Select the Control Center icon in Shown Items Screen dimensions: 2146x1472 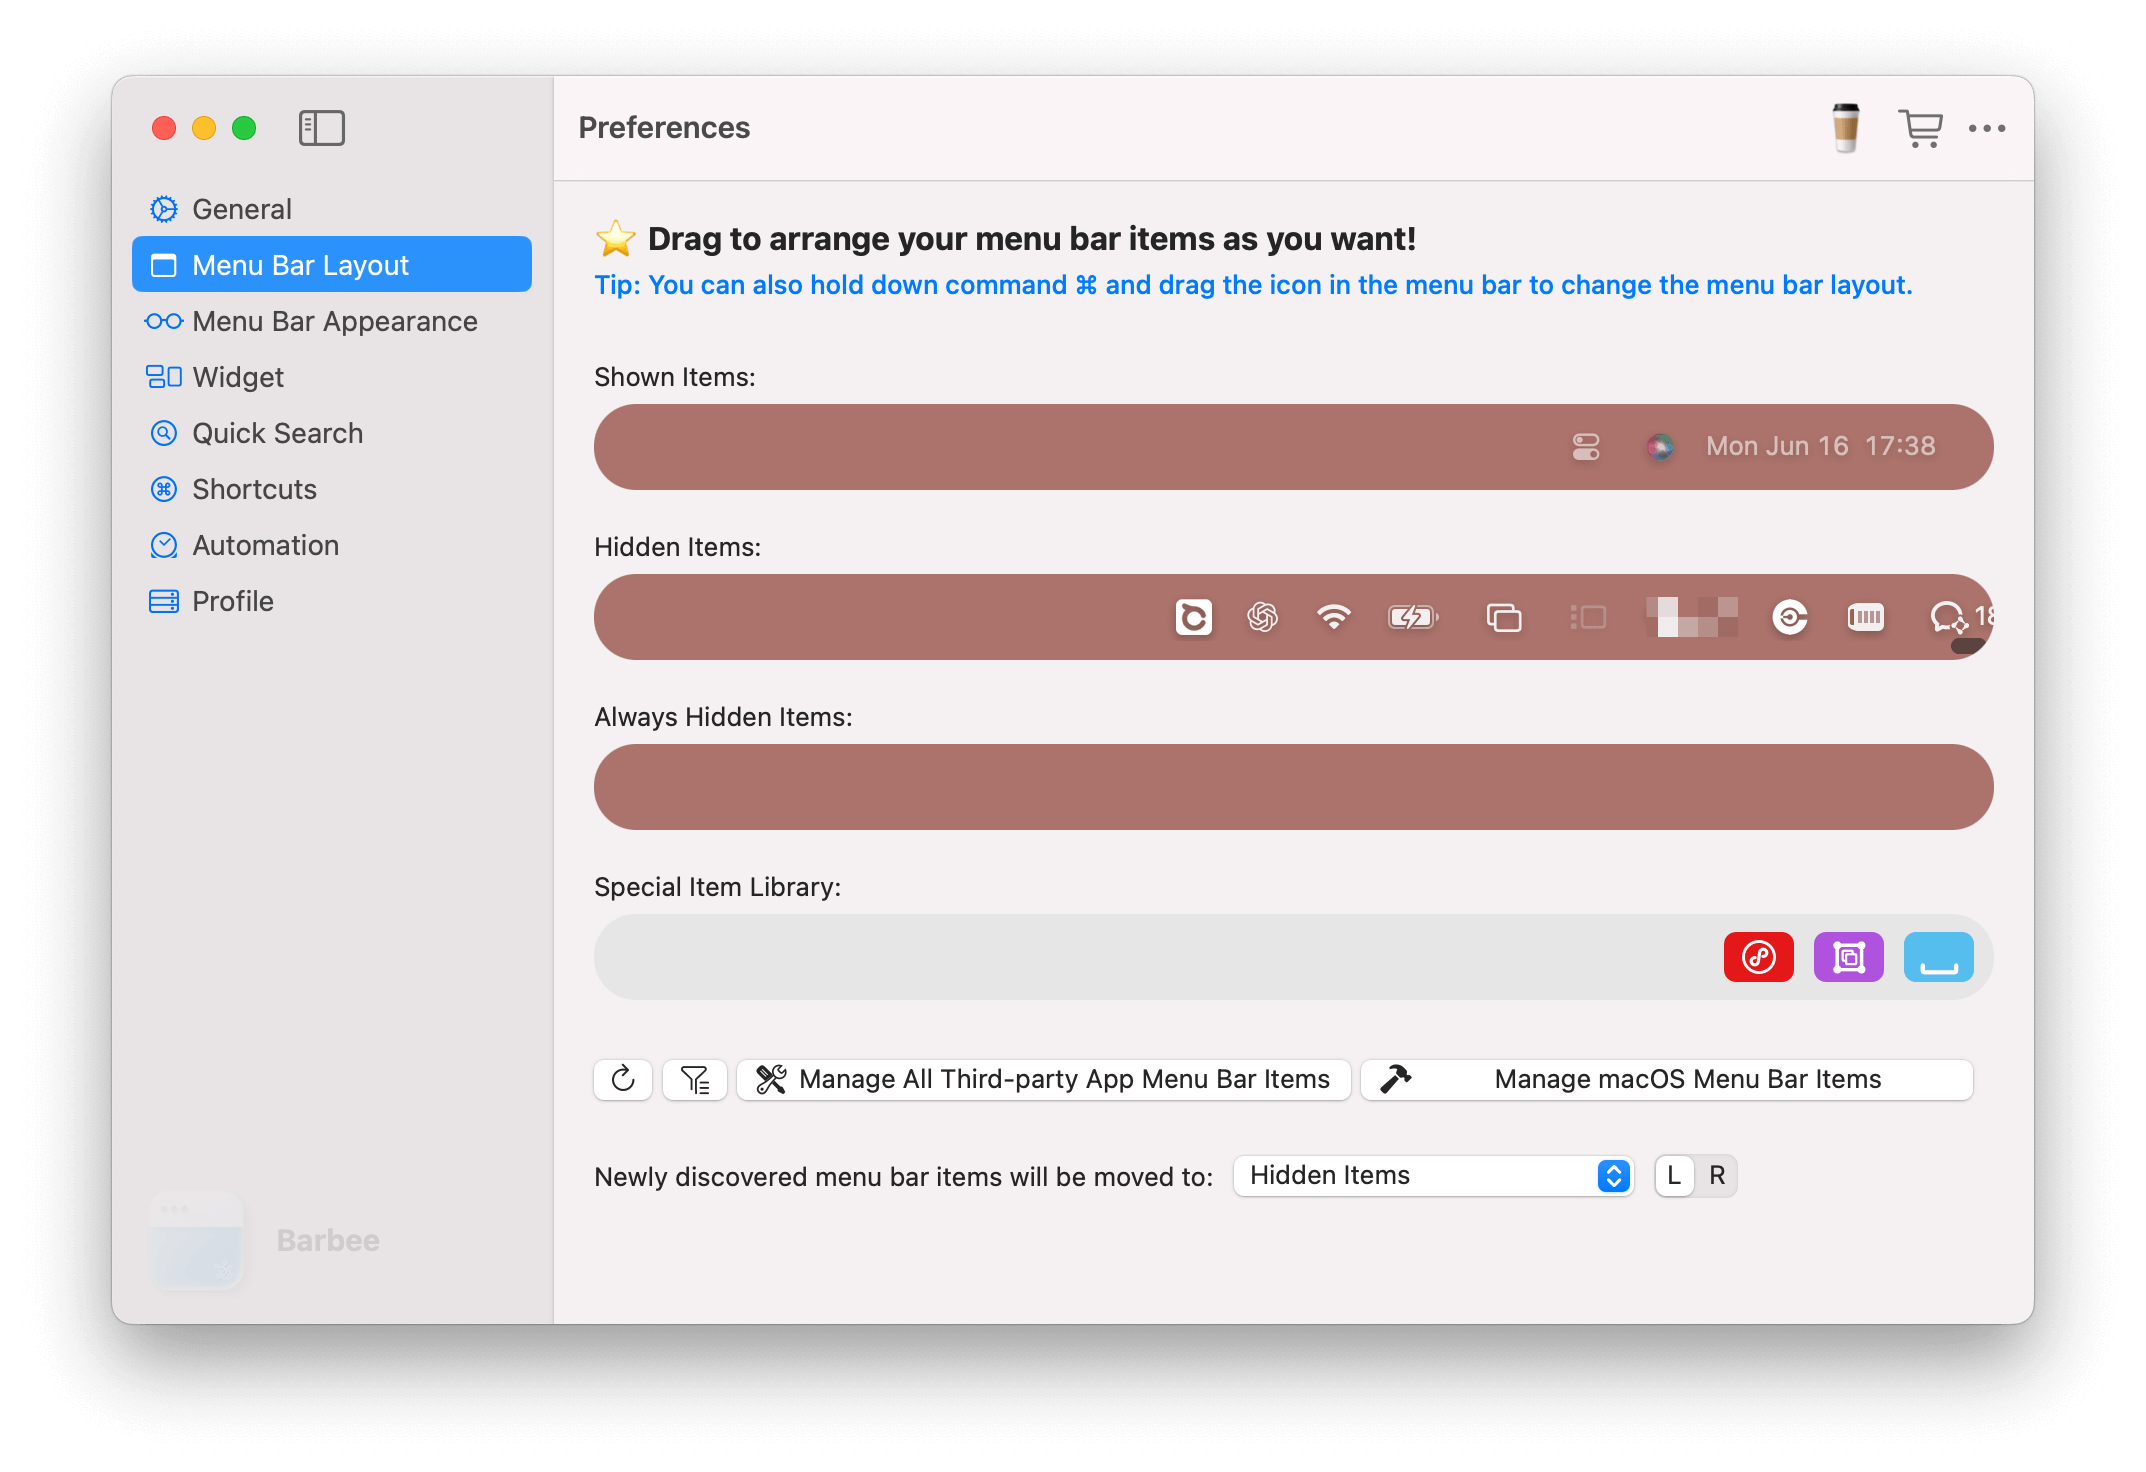[x=1585, y=446]
